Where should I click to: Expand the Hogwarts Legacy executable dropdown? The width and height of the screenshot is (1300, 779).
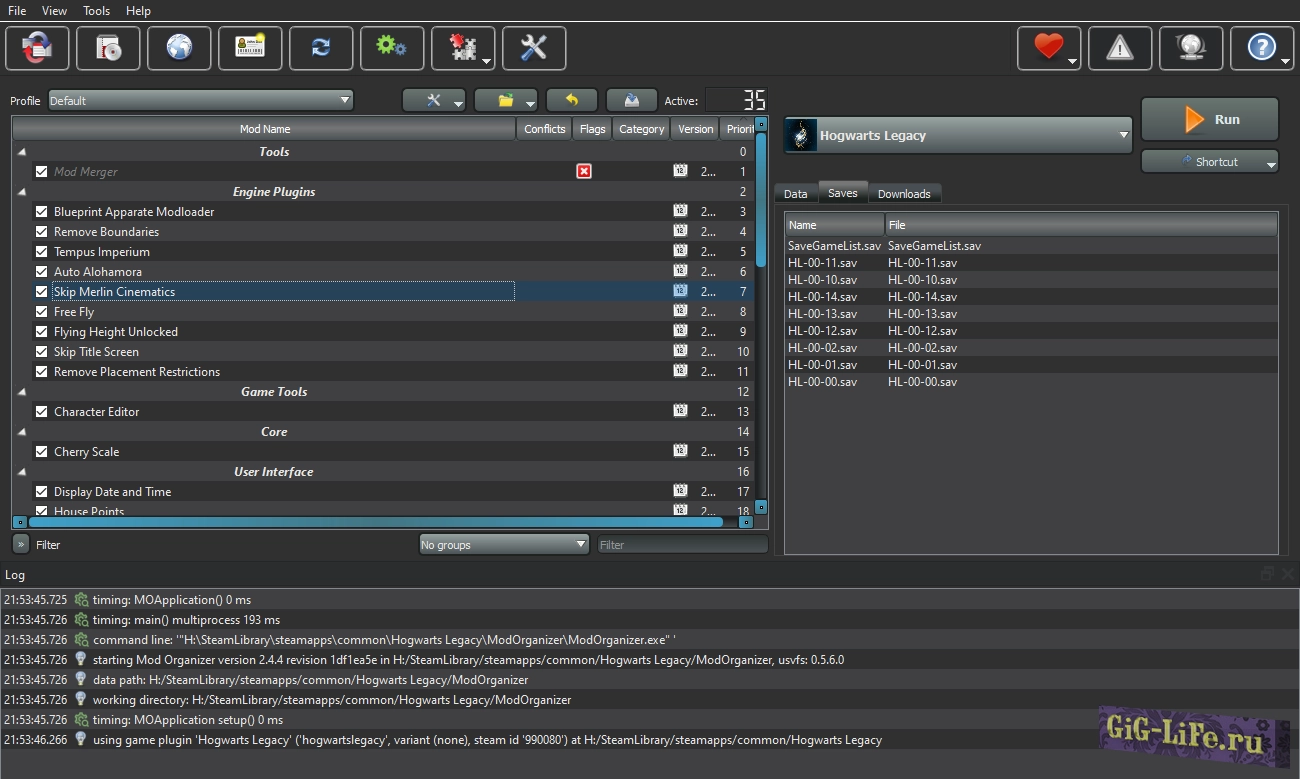point(957,135)
